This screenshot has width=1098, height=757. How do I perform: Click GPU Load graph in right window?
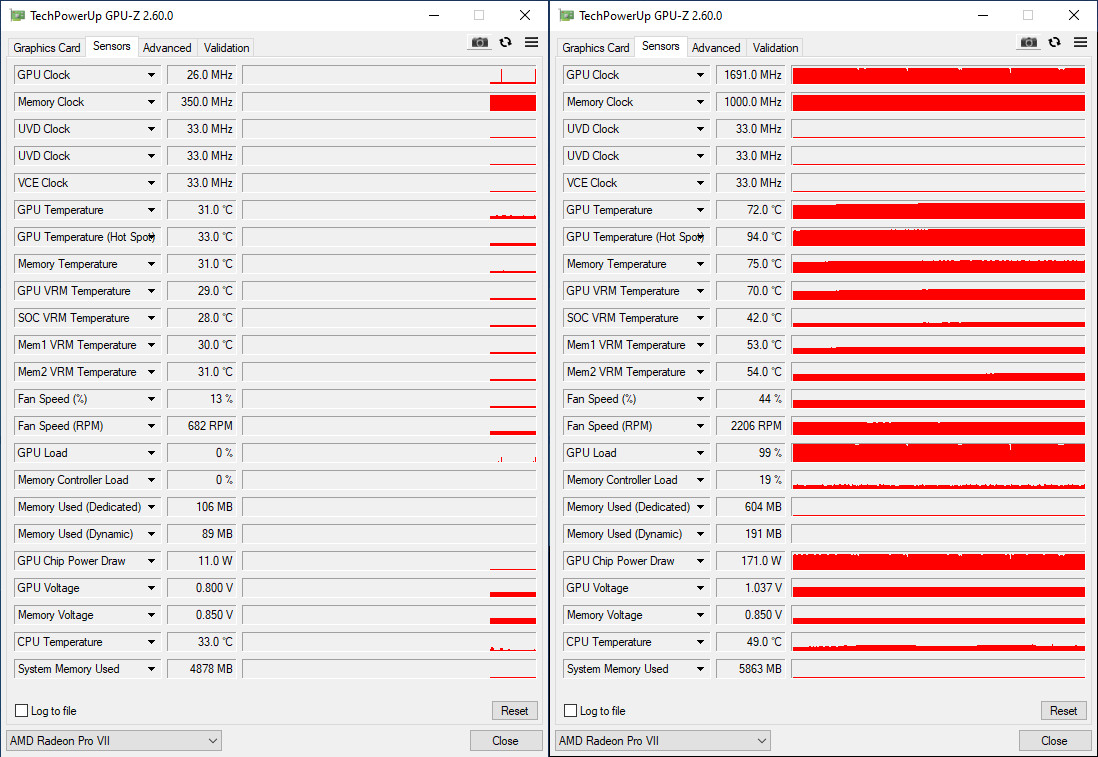coord(938,453)
